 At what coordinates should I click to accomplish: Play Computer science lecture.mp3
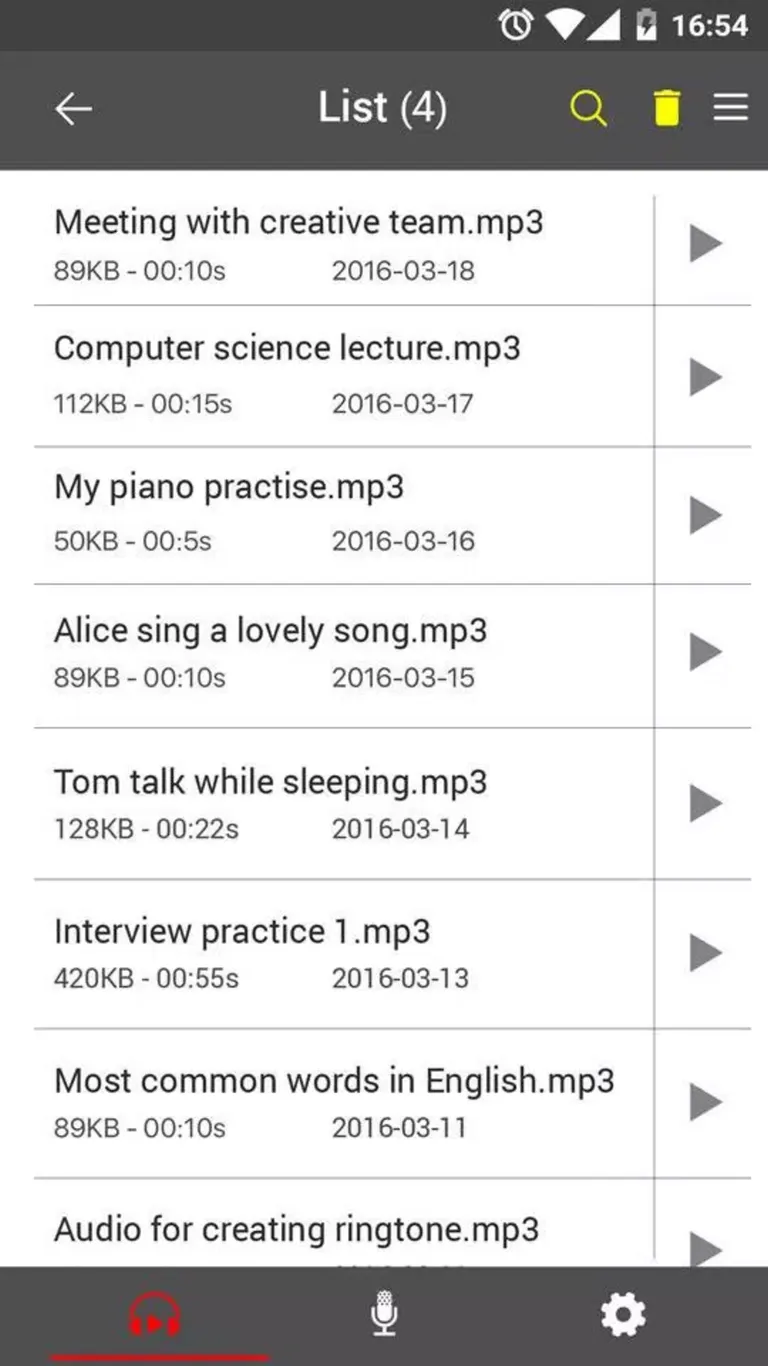705,377
